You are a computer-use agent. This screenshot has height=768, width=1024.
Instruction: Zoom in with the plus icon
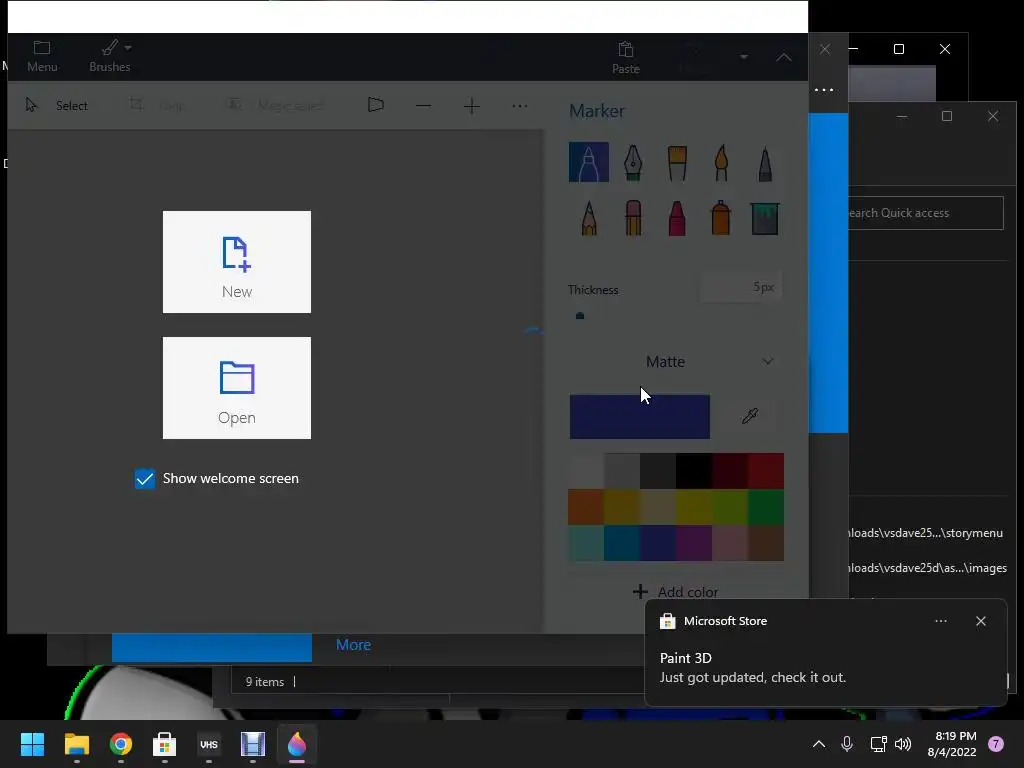tap(472, 106)
